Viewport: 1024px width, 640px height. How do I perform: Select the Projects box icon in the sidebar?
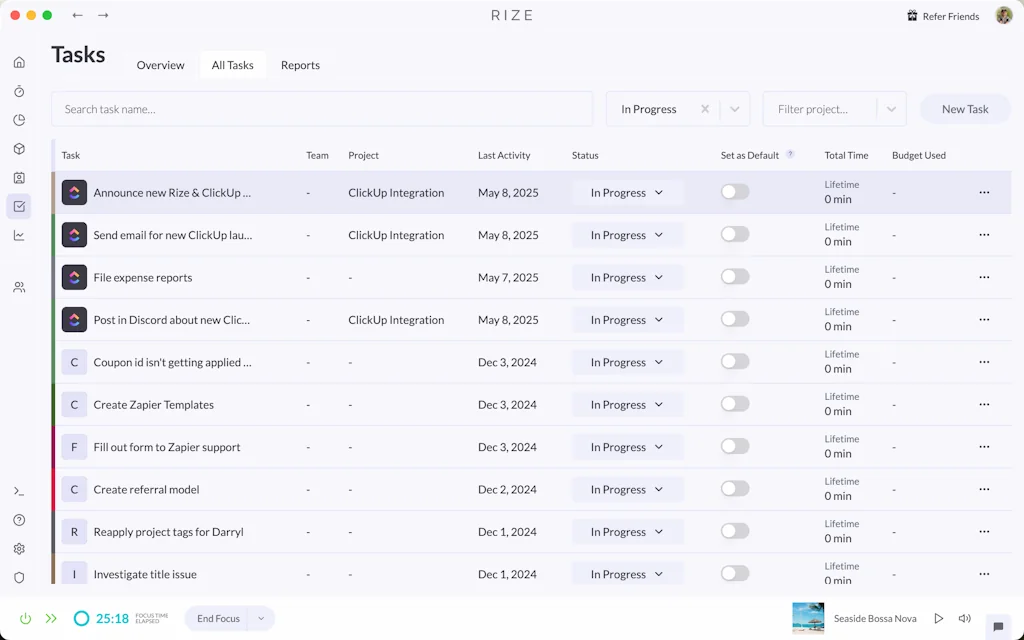(19, 148)
